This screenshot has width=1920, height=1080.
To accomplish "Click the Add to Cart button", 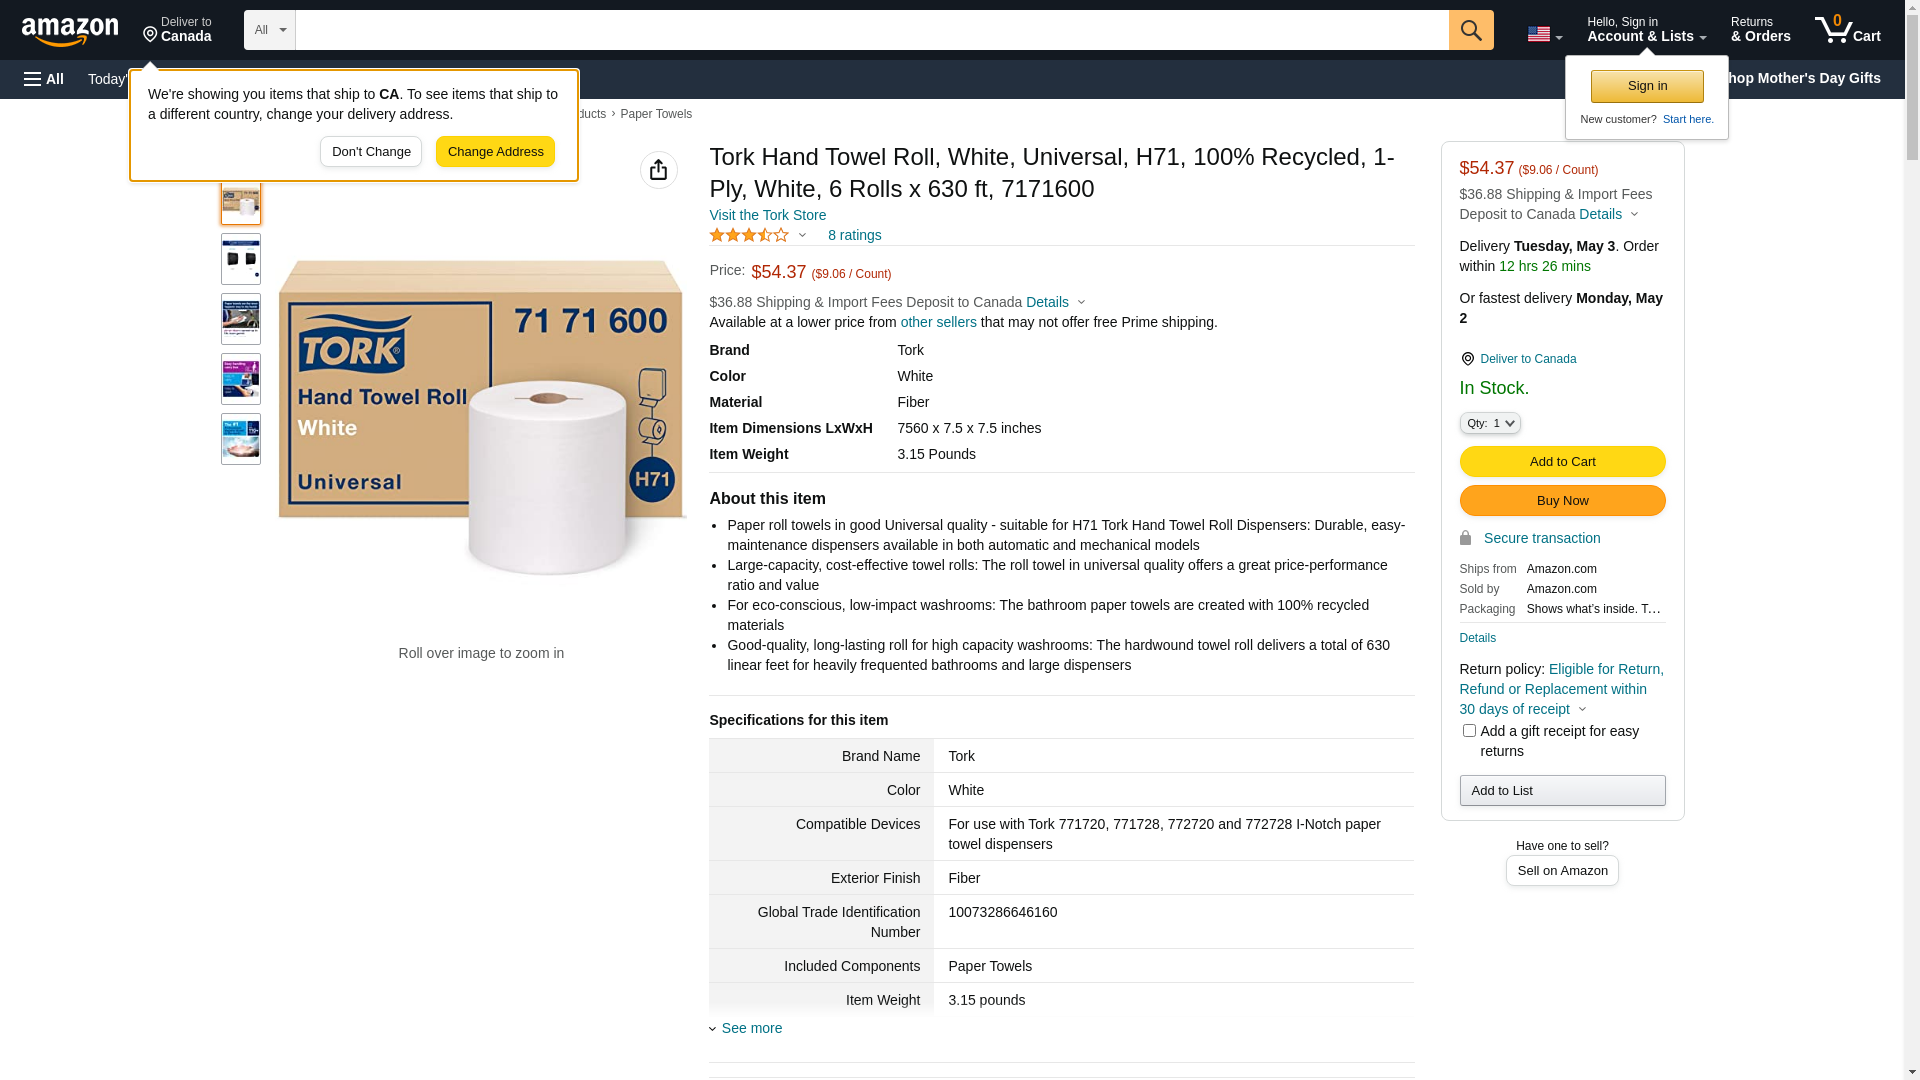I will tap(1562, 461).
